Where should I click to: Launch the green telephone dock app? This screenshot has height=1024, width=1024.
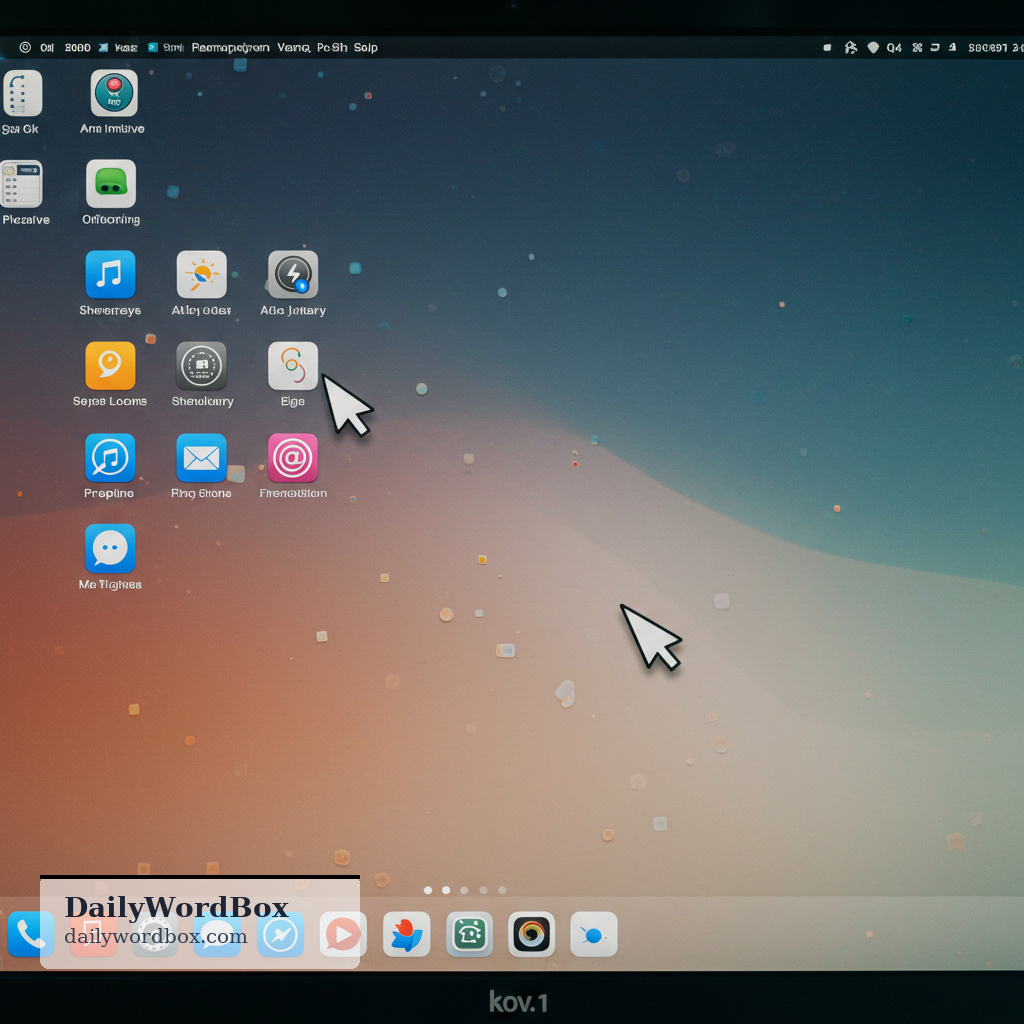coord(469,935)
